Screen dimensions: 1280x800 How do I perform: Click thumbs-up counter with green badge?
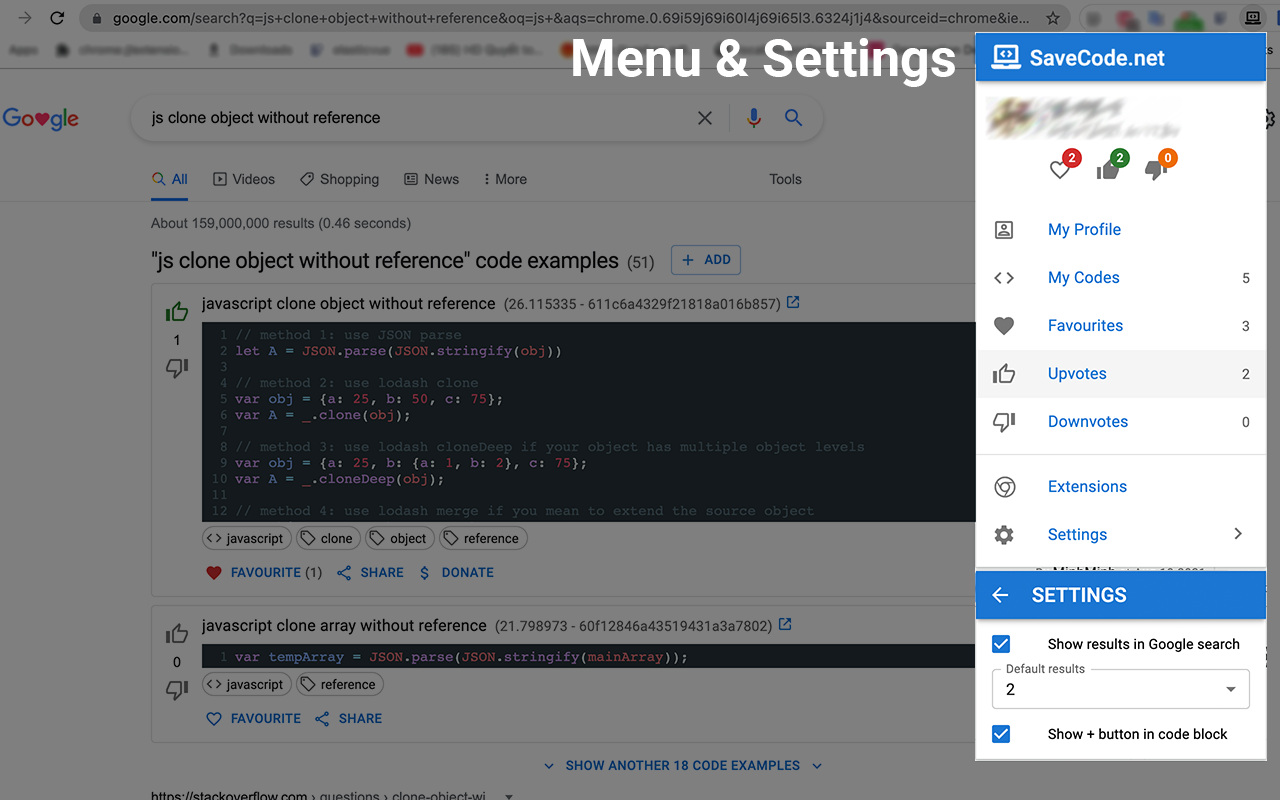point(1111,166)
